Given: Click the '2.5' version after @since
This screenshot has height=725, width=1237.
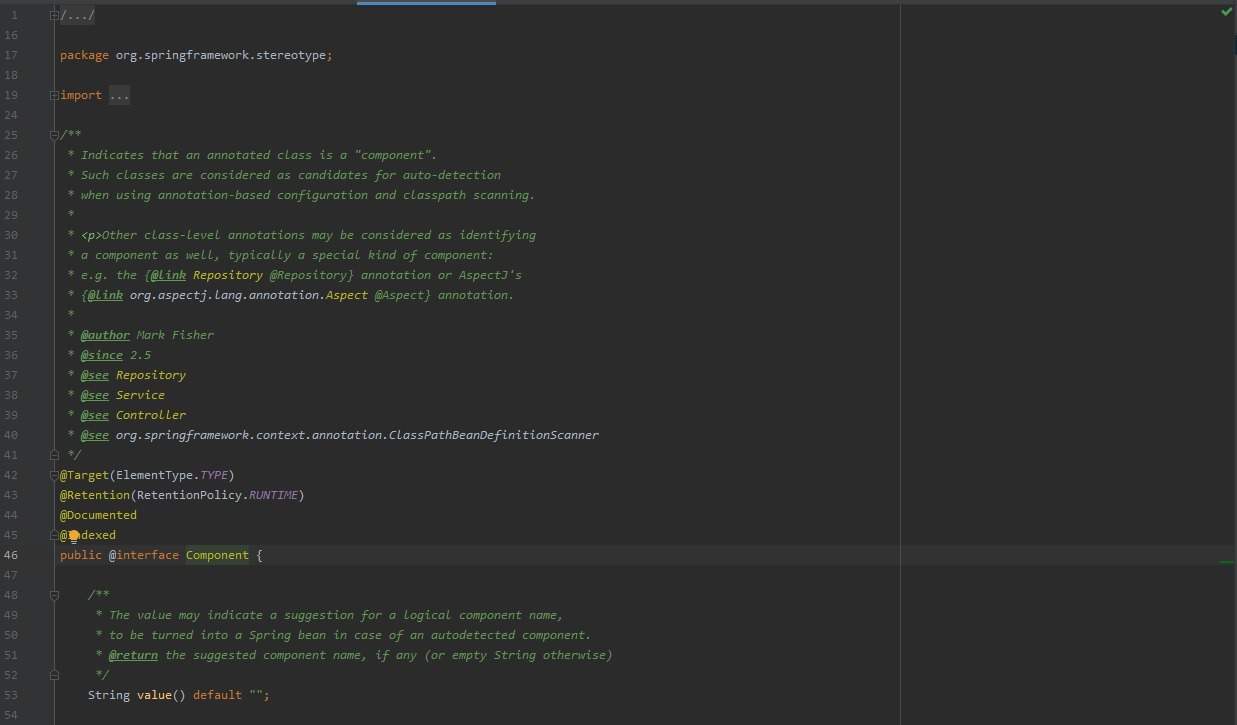Looking at the screenshot, I should [x=140, y=355].
